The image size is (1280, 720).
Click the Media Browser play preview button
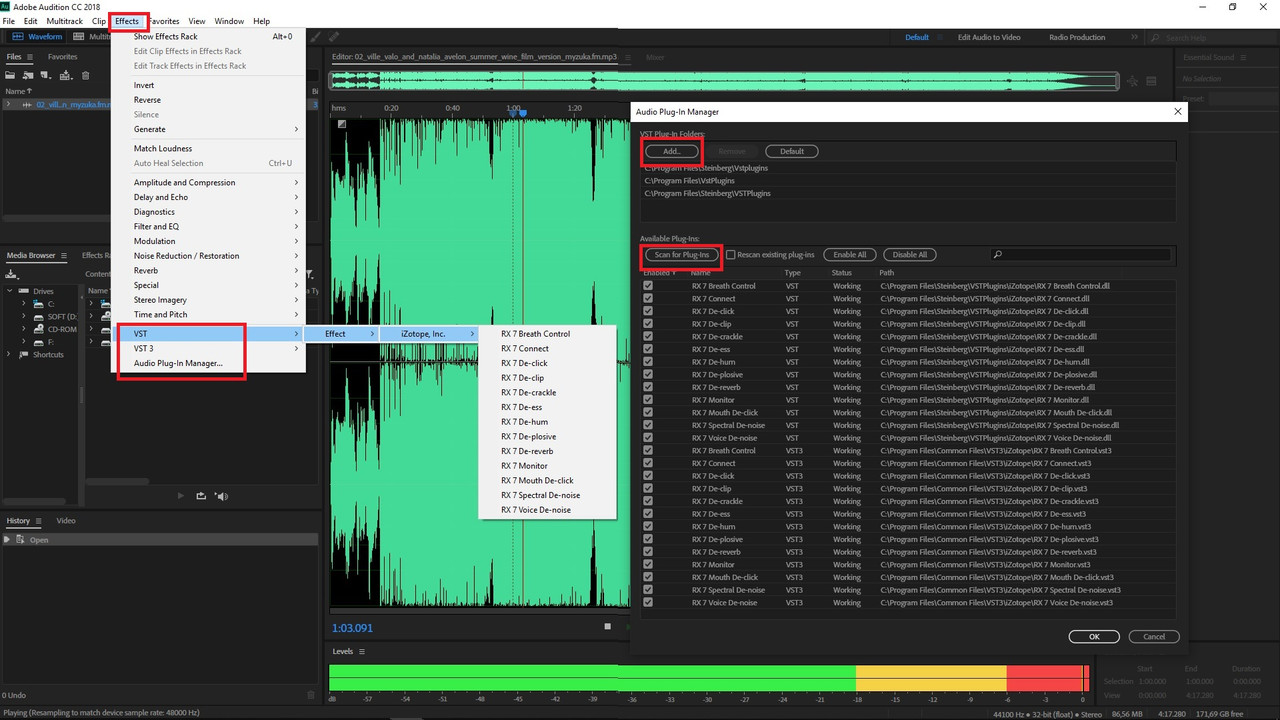click(x=181, y=496)
